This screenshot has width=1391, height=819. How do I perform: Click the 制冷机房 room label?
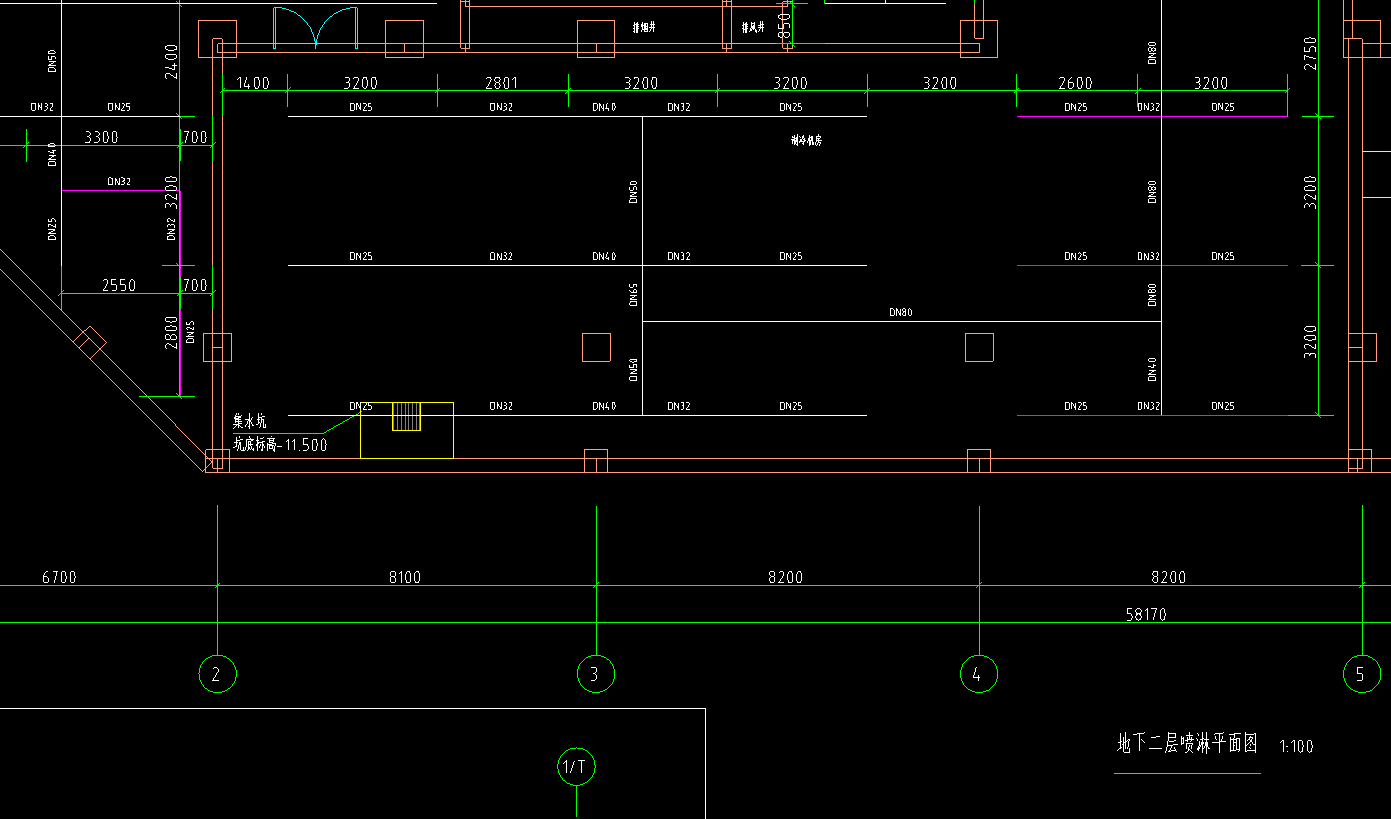(x=806, y=141)
